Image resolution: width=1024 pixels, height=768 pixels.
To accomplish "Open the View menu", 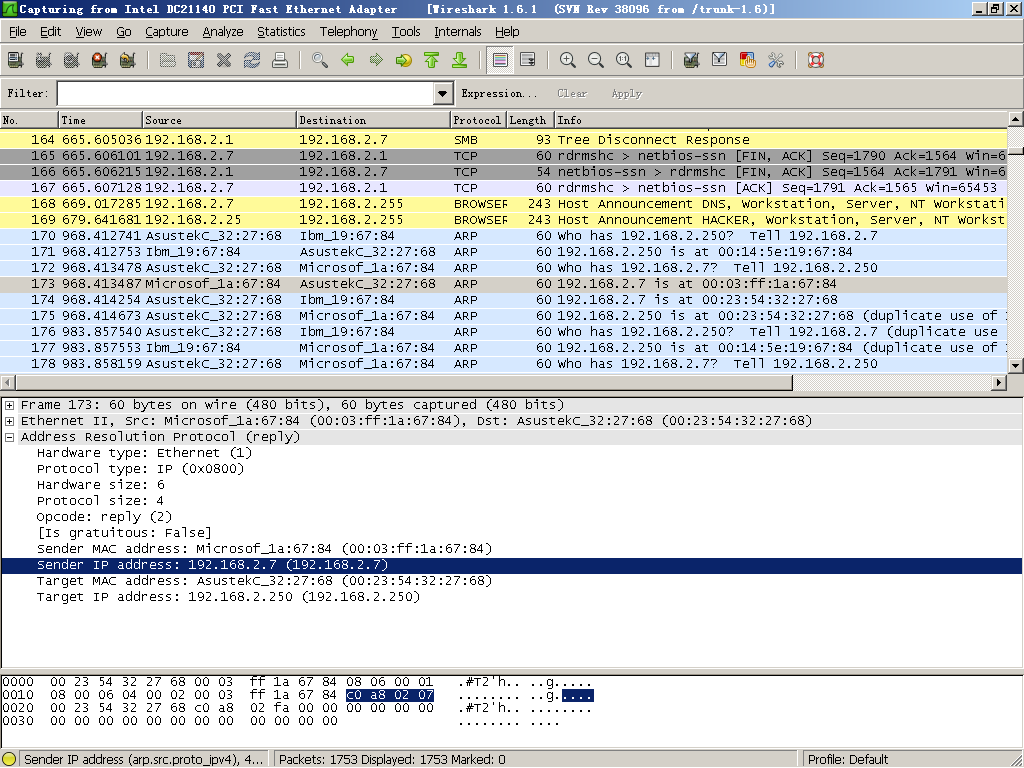I will coord(89,32).
